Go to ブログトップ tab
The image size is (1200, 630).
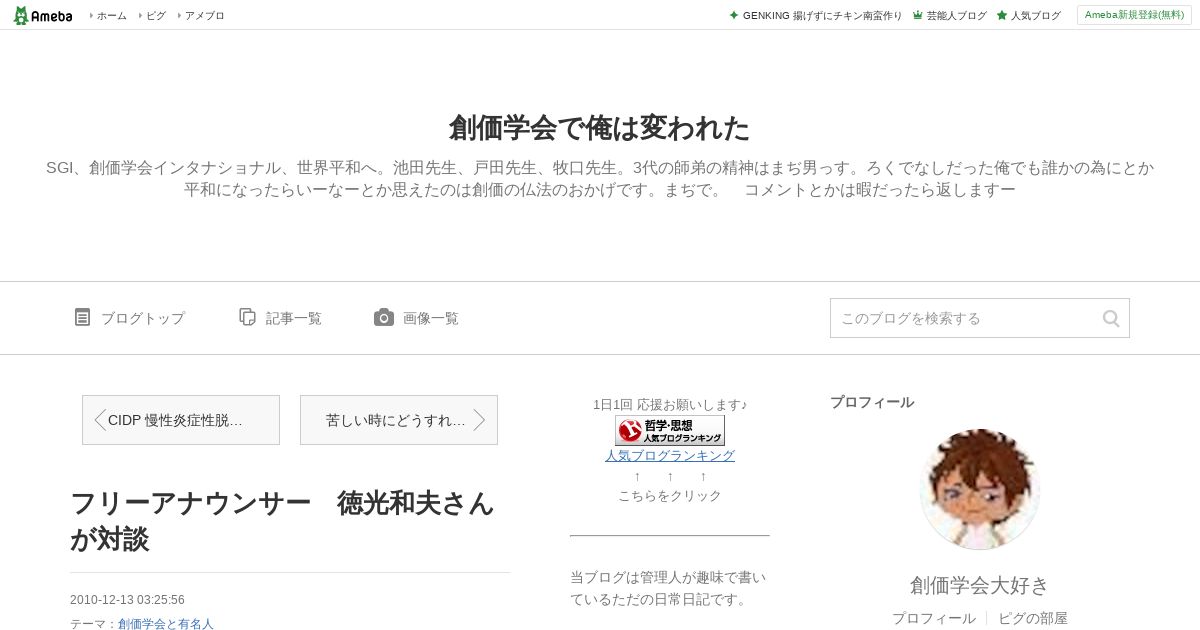point(142,318)
